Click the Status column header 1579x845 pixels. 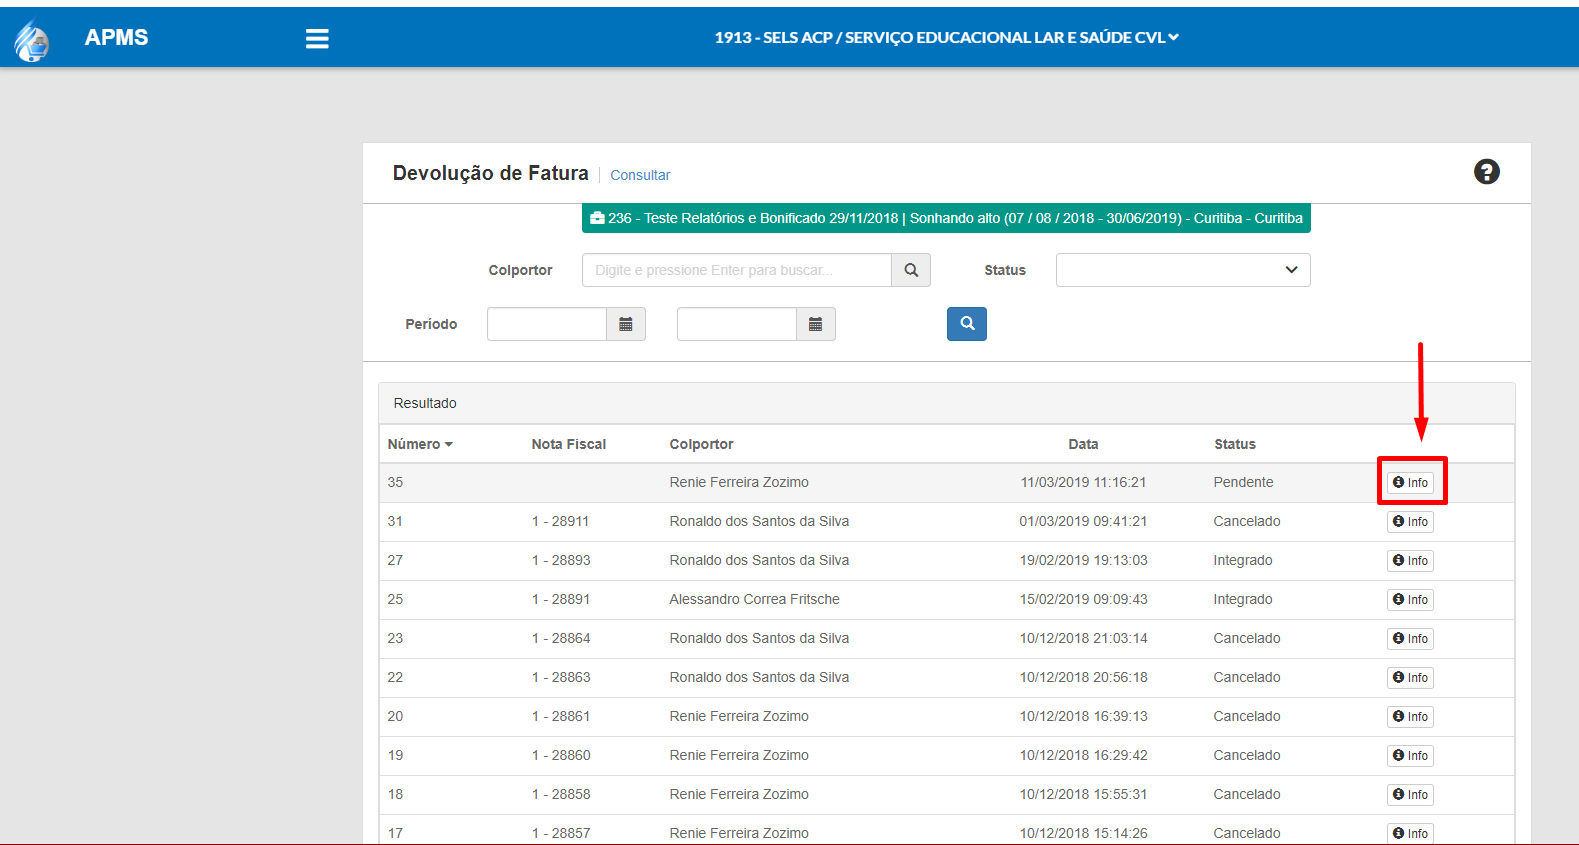point(1235,444)
